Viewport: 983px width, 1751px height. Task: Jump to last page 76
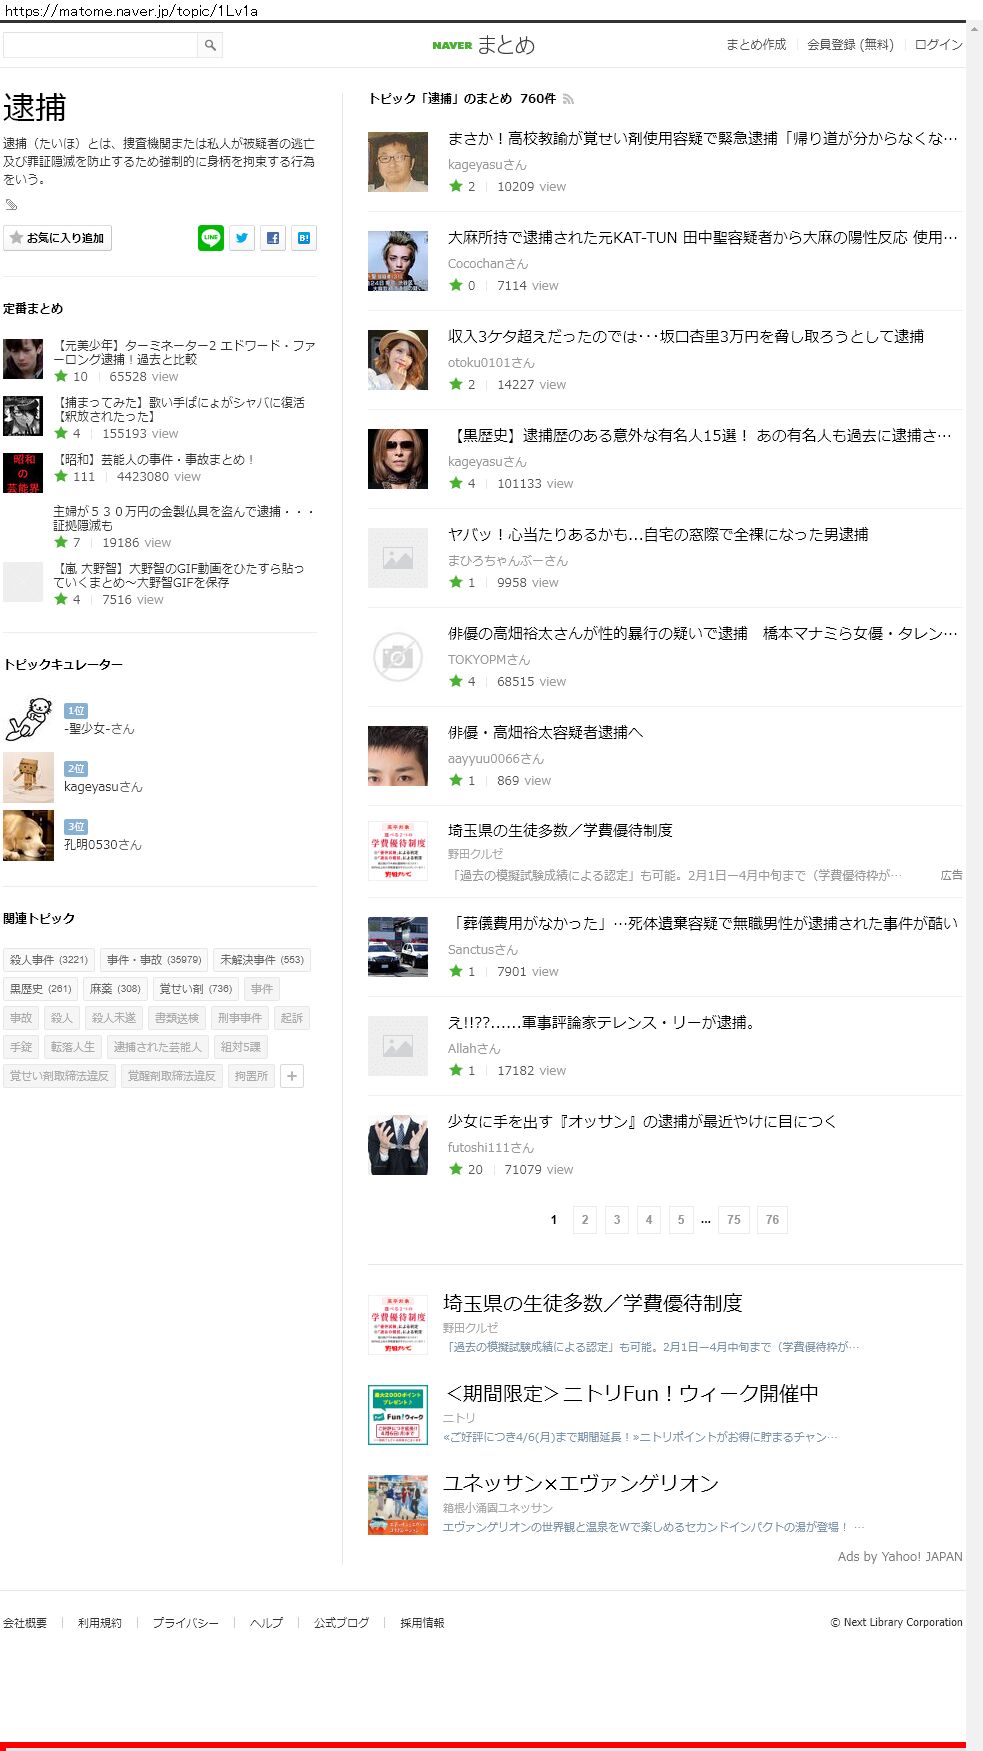coord(772,1220)
